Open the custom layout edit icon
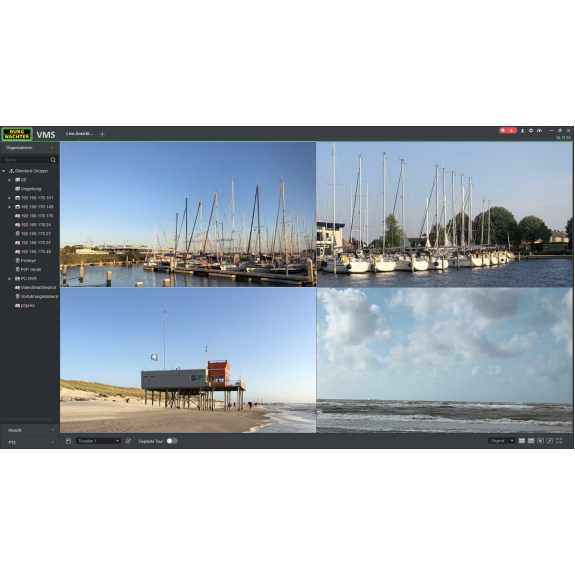This screenshot has height=575, width=575. (550, 441)
